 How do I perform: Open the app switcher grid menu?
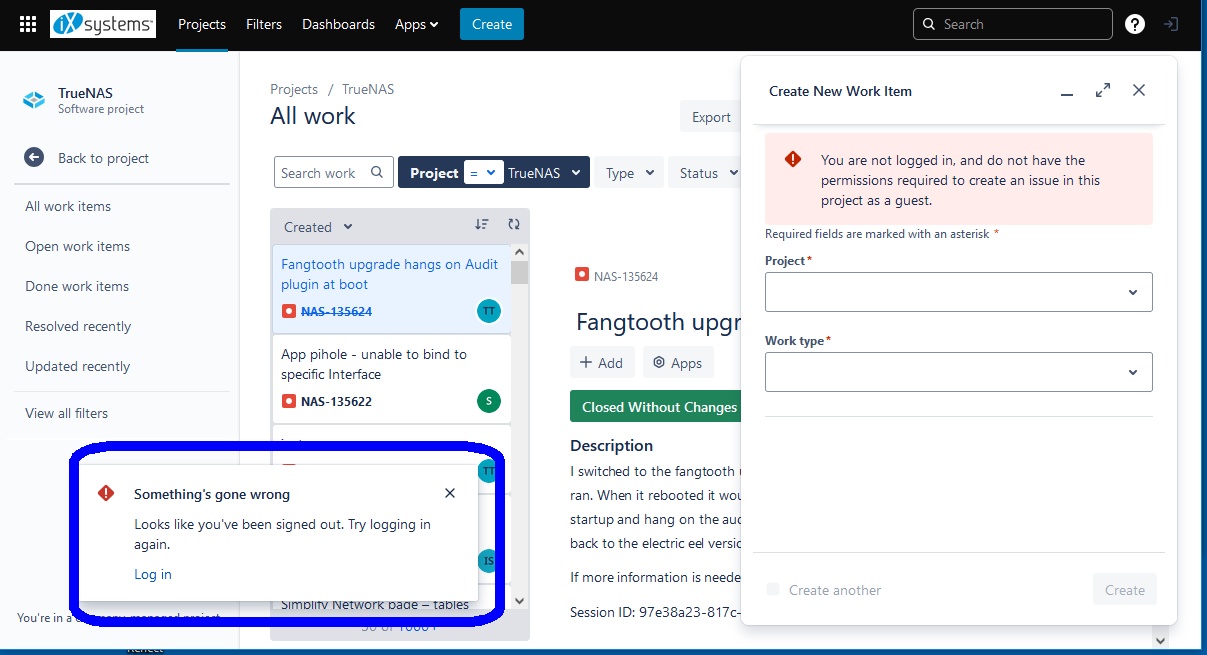[x=28, y=24]
